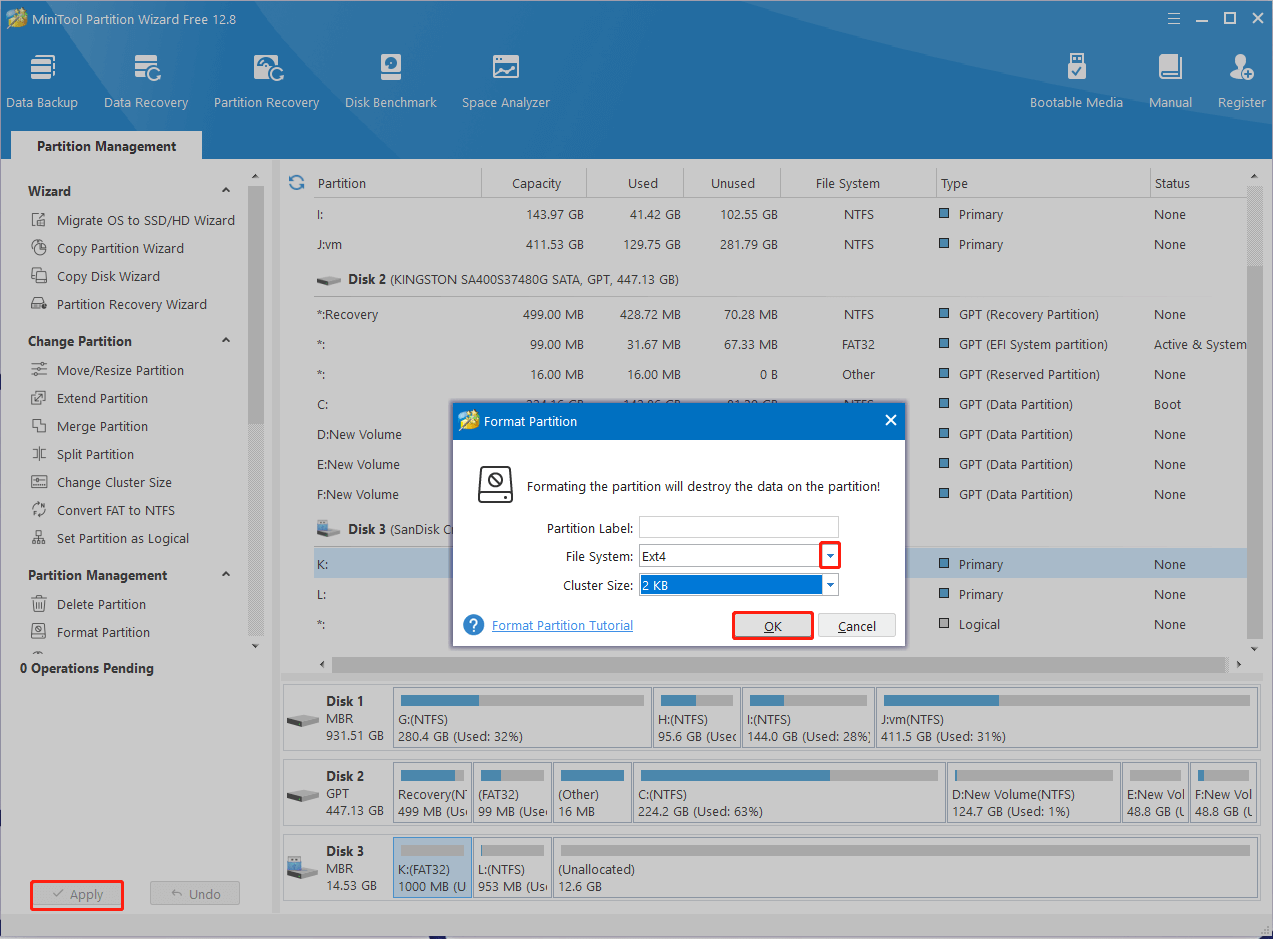Click the Disk 2 drive icon in disk map

tap(303, 795)
